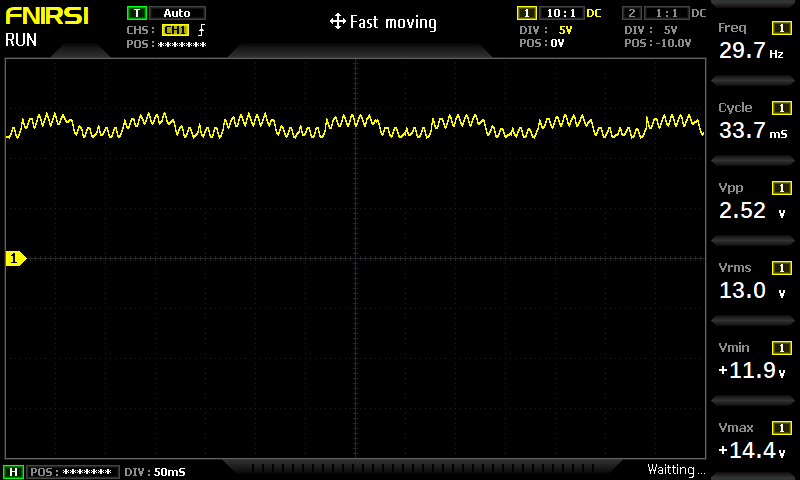Click the Waitting status text
This screenshot has width=800, height=480.
point(677,470)
